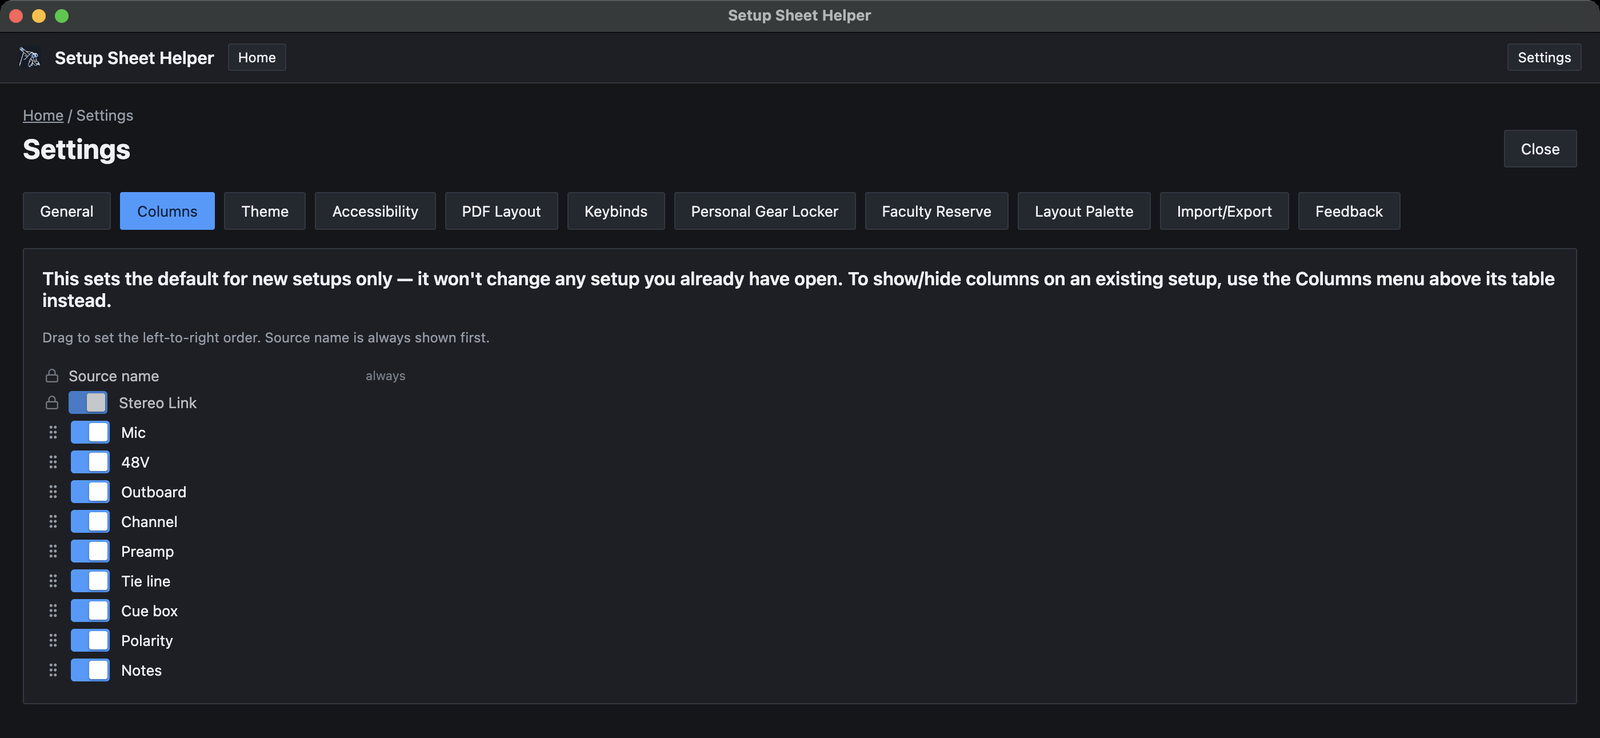The image size is (1600, 738).
Task: Open the General settings tab
Action: click(x=67, y=211)
